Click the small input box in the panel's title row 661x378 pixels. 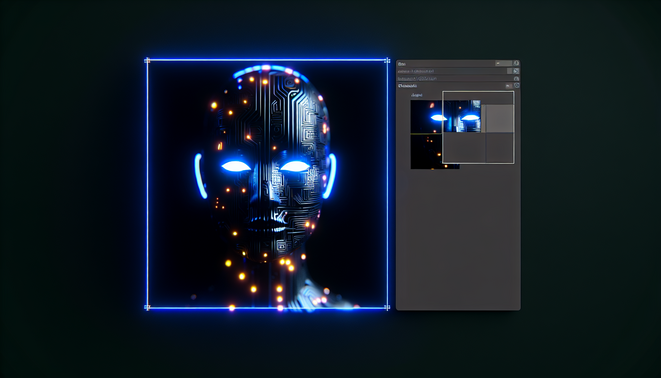503,63
